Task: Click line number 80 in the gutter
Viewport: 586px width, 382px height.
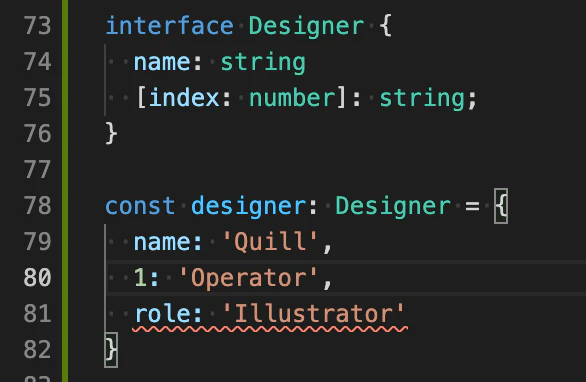Action: click(x=37, y=277)
